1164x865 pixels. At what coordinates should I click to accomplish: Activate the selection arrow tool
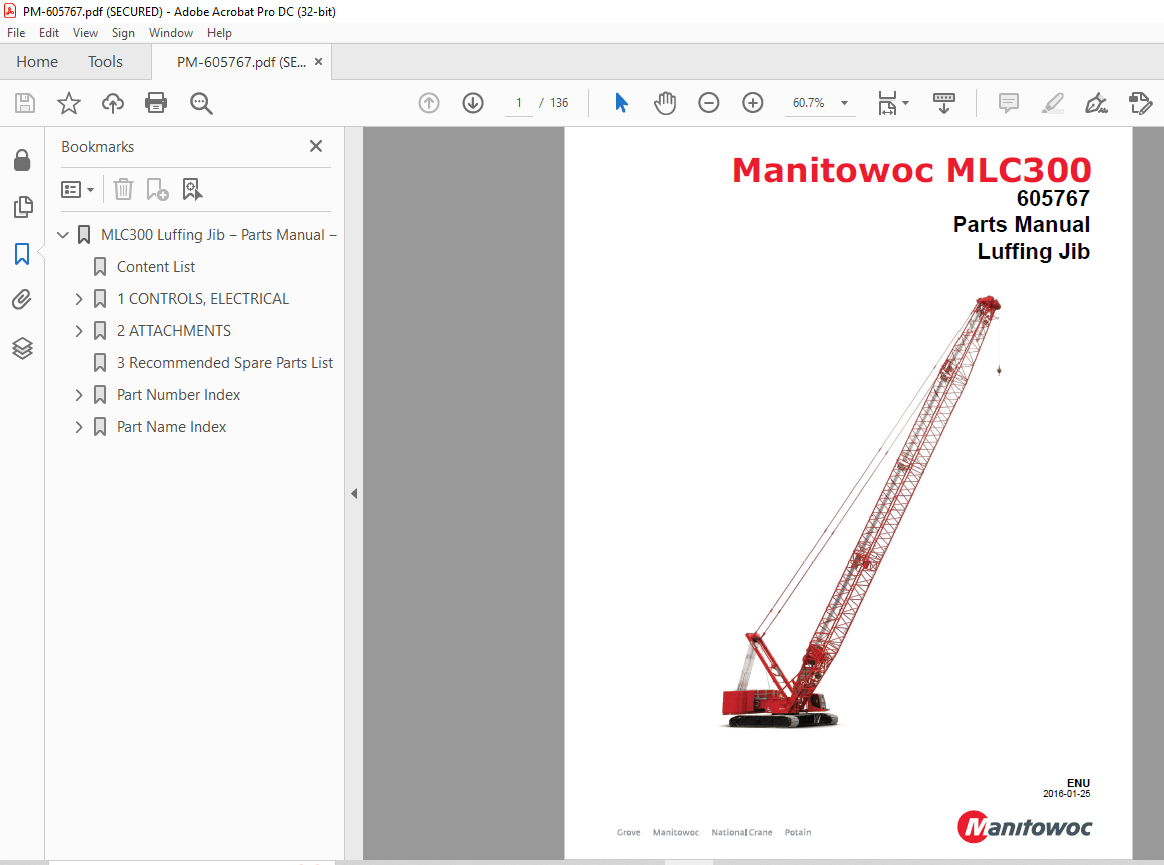pos(621,102)
